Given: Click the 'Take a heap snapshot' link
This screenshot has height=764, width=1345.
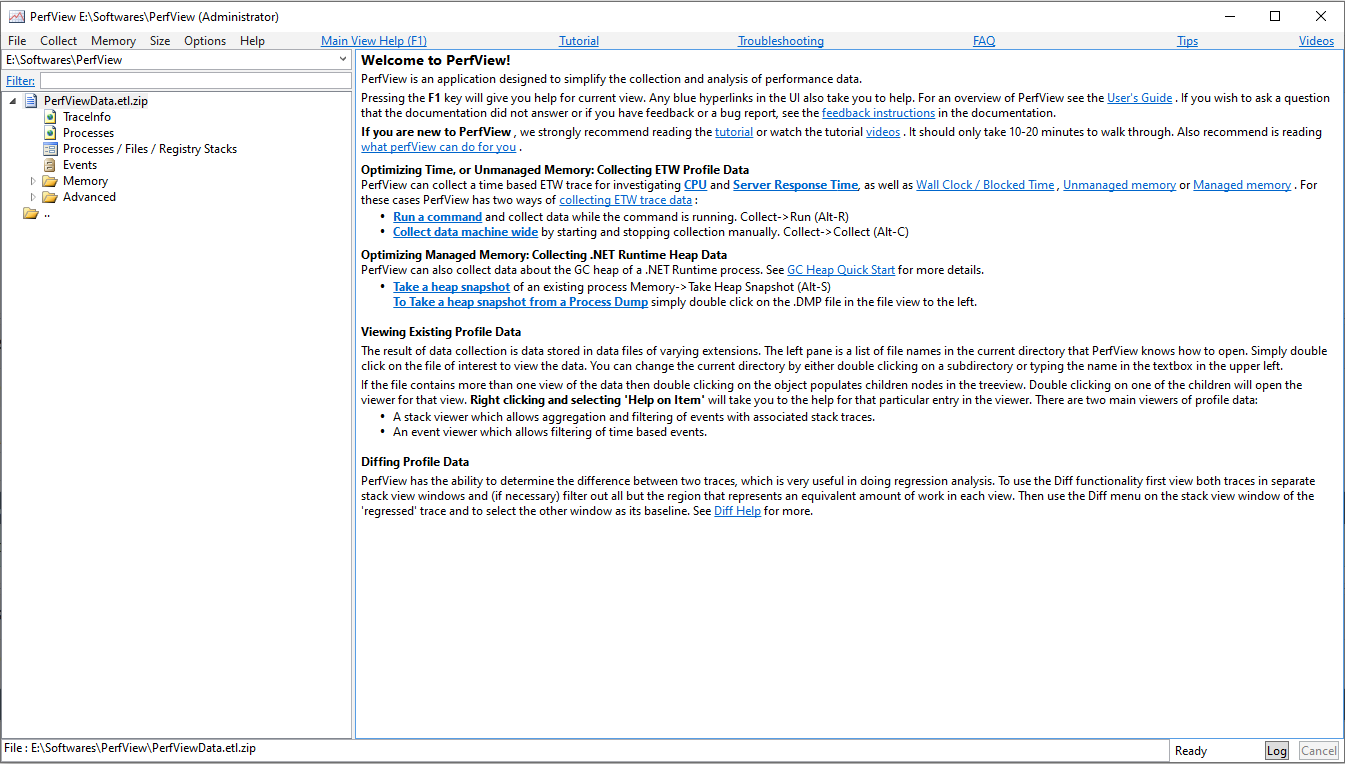Looking at the screenshot, I should 451,287.
